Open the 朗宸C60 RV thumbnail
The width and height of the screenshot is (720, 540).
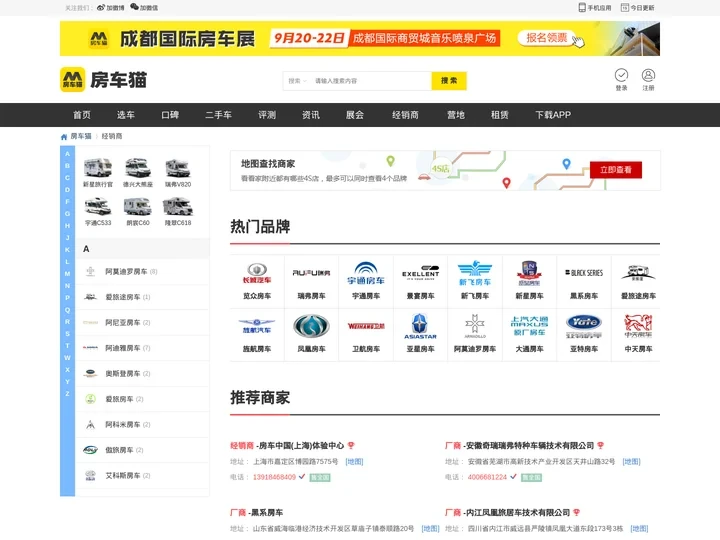tap(138, 206)
